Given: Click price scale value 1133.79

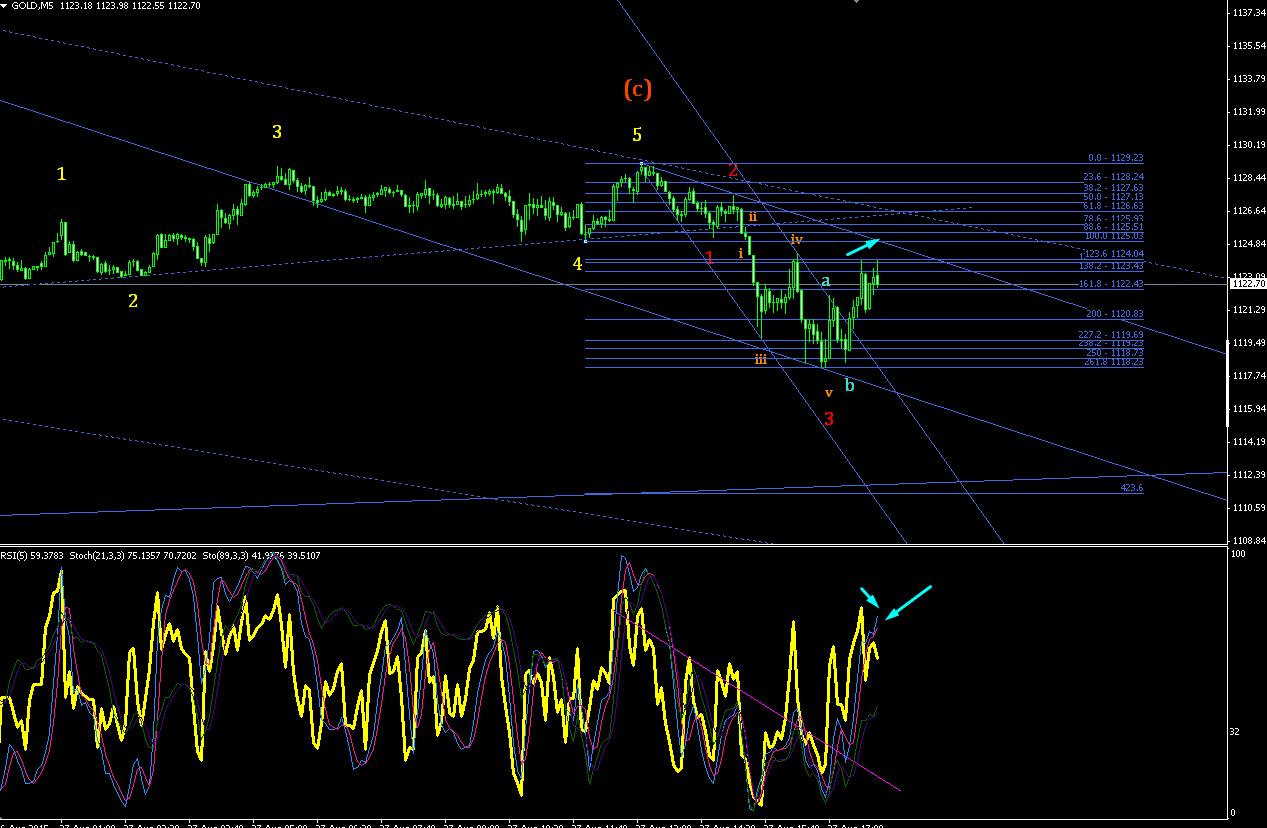Looking at the screenshot, I should (1250, 79).
